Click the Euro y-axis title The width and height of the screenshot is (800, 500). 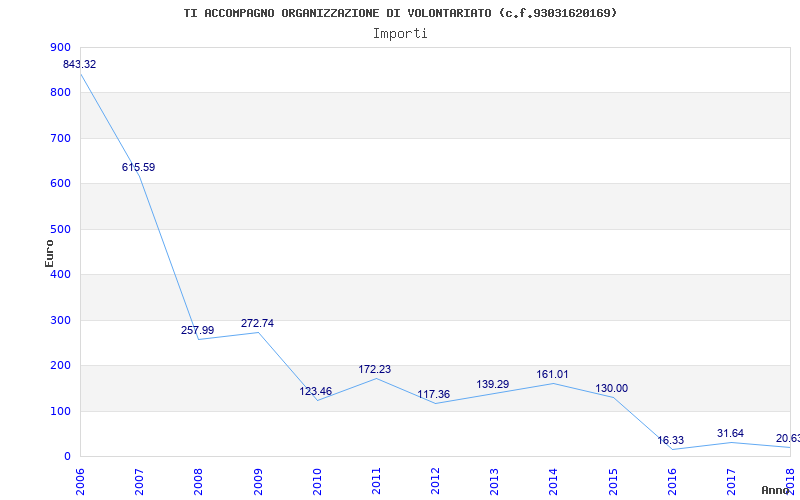pos(49,254)
